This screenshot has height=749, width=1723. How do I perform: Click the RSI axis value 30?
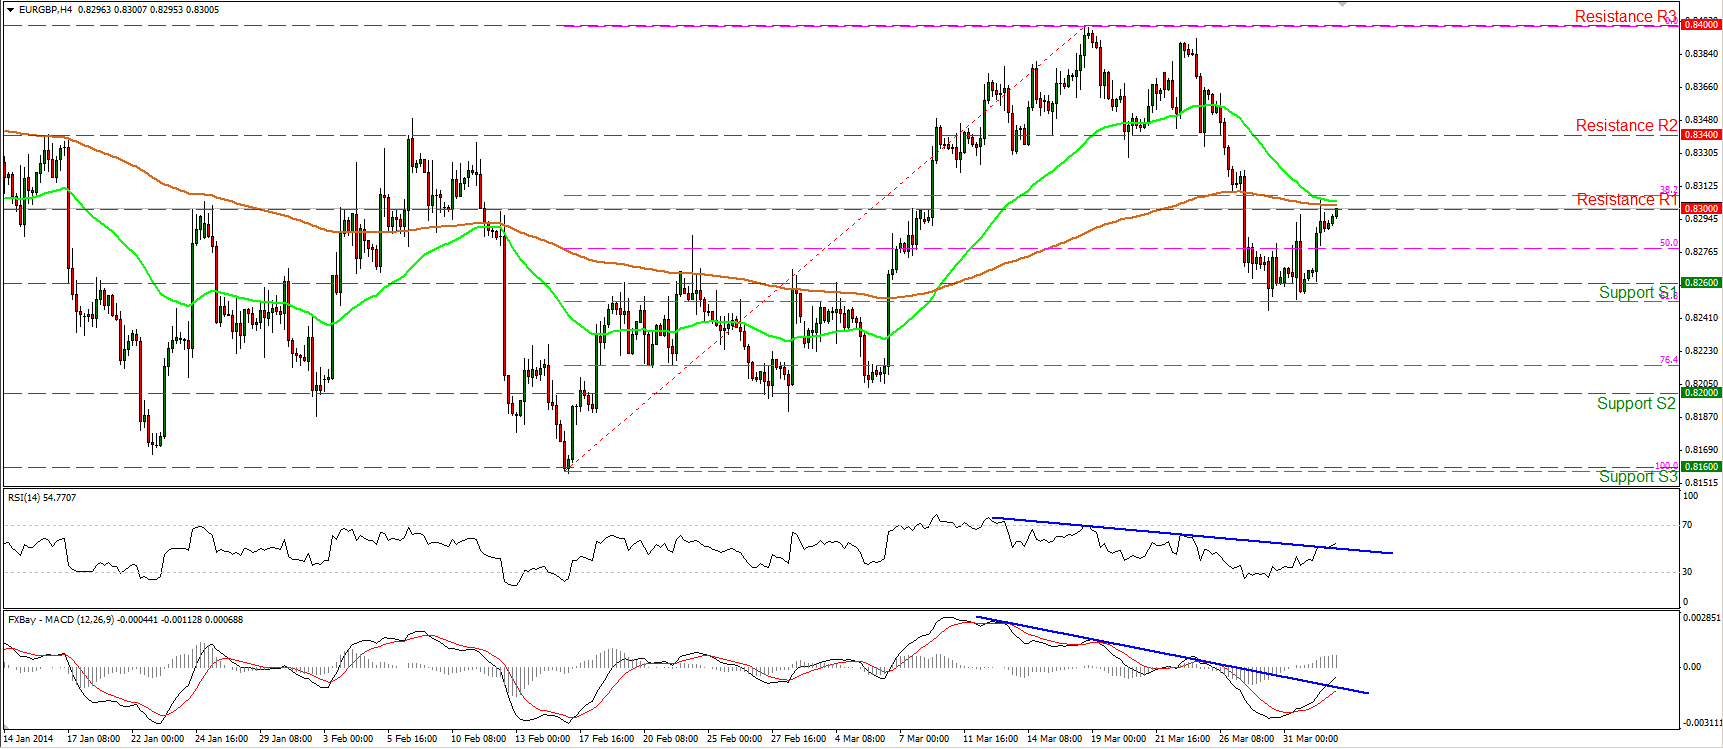[x=1688, y=572]
